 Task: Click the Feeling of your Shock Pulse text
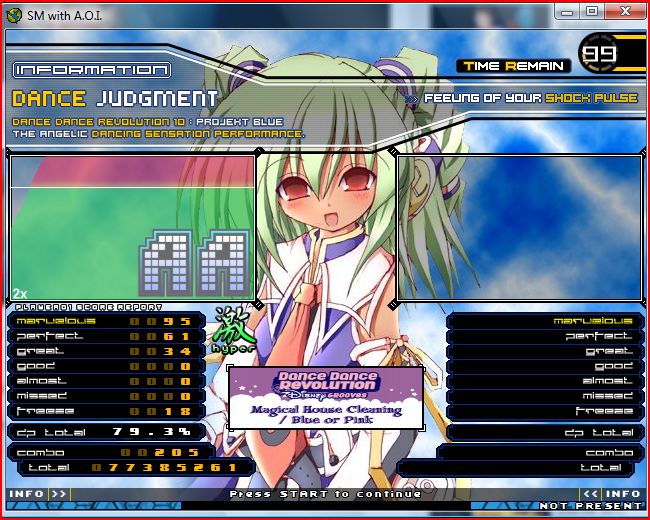(530, 98)
